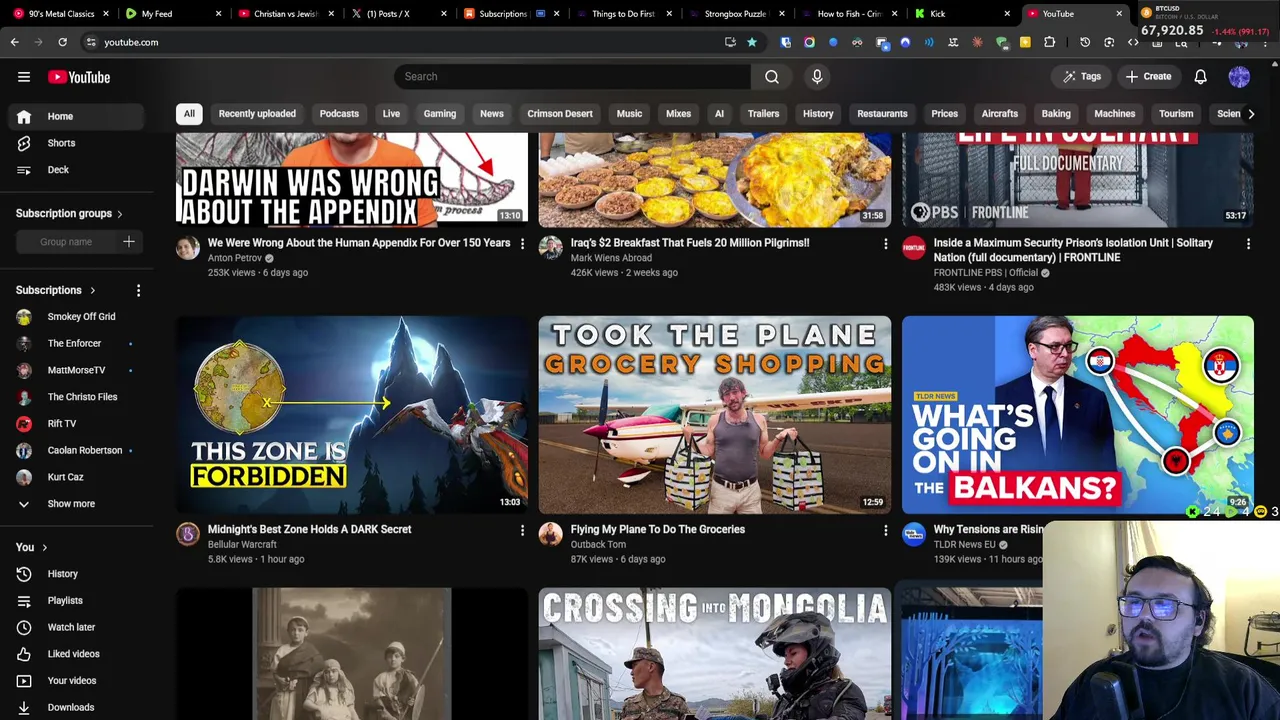Switch to the Kick browser tab
The width and height of the screenshot is (1280, 720).
(960, 14)
